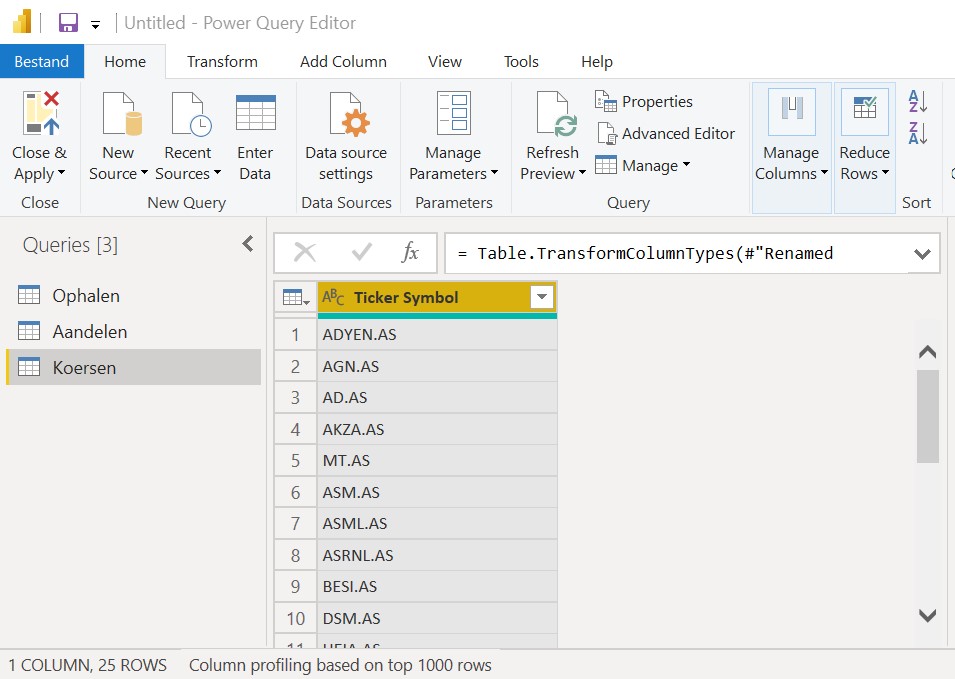Switch to the Transform tab
The height and width of the screenshot is (679, 955).
(222, 62)
